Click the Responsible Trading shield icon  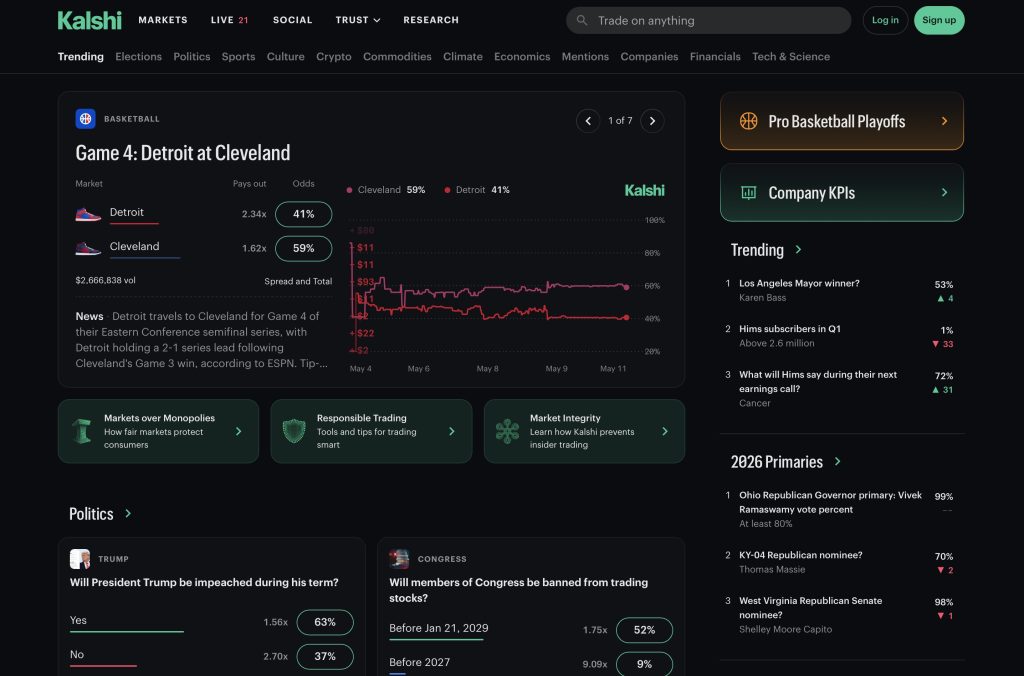(x=294, y=431)
